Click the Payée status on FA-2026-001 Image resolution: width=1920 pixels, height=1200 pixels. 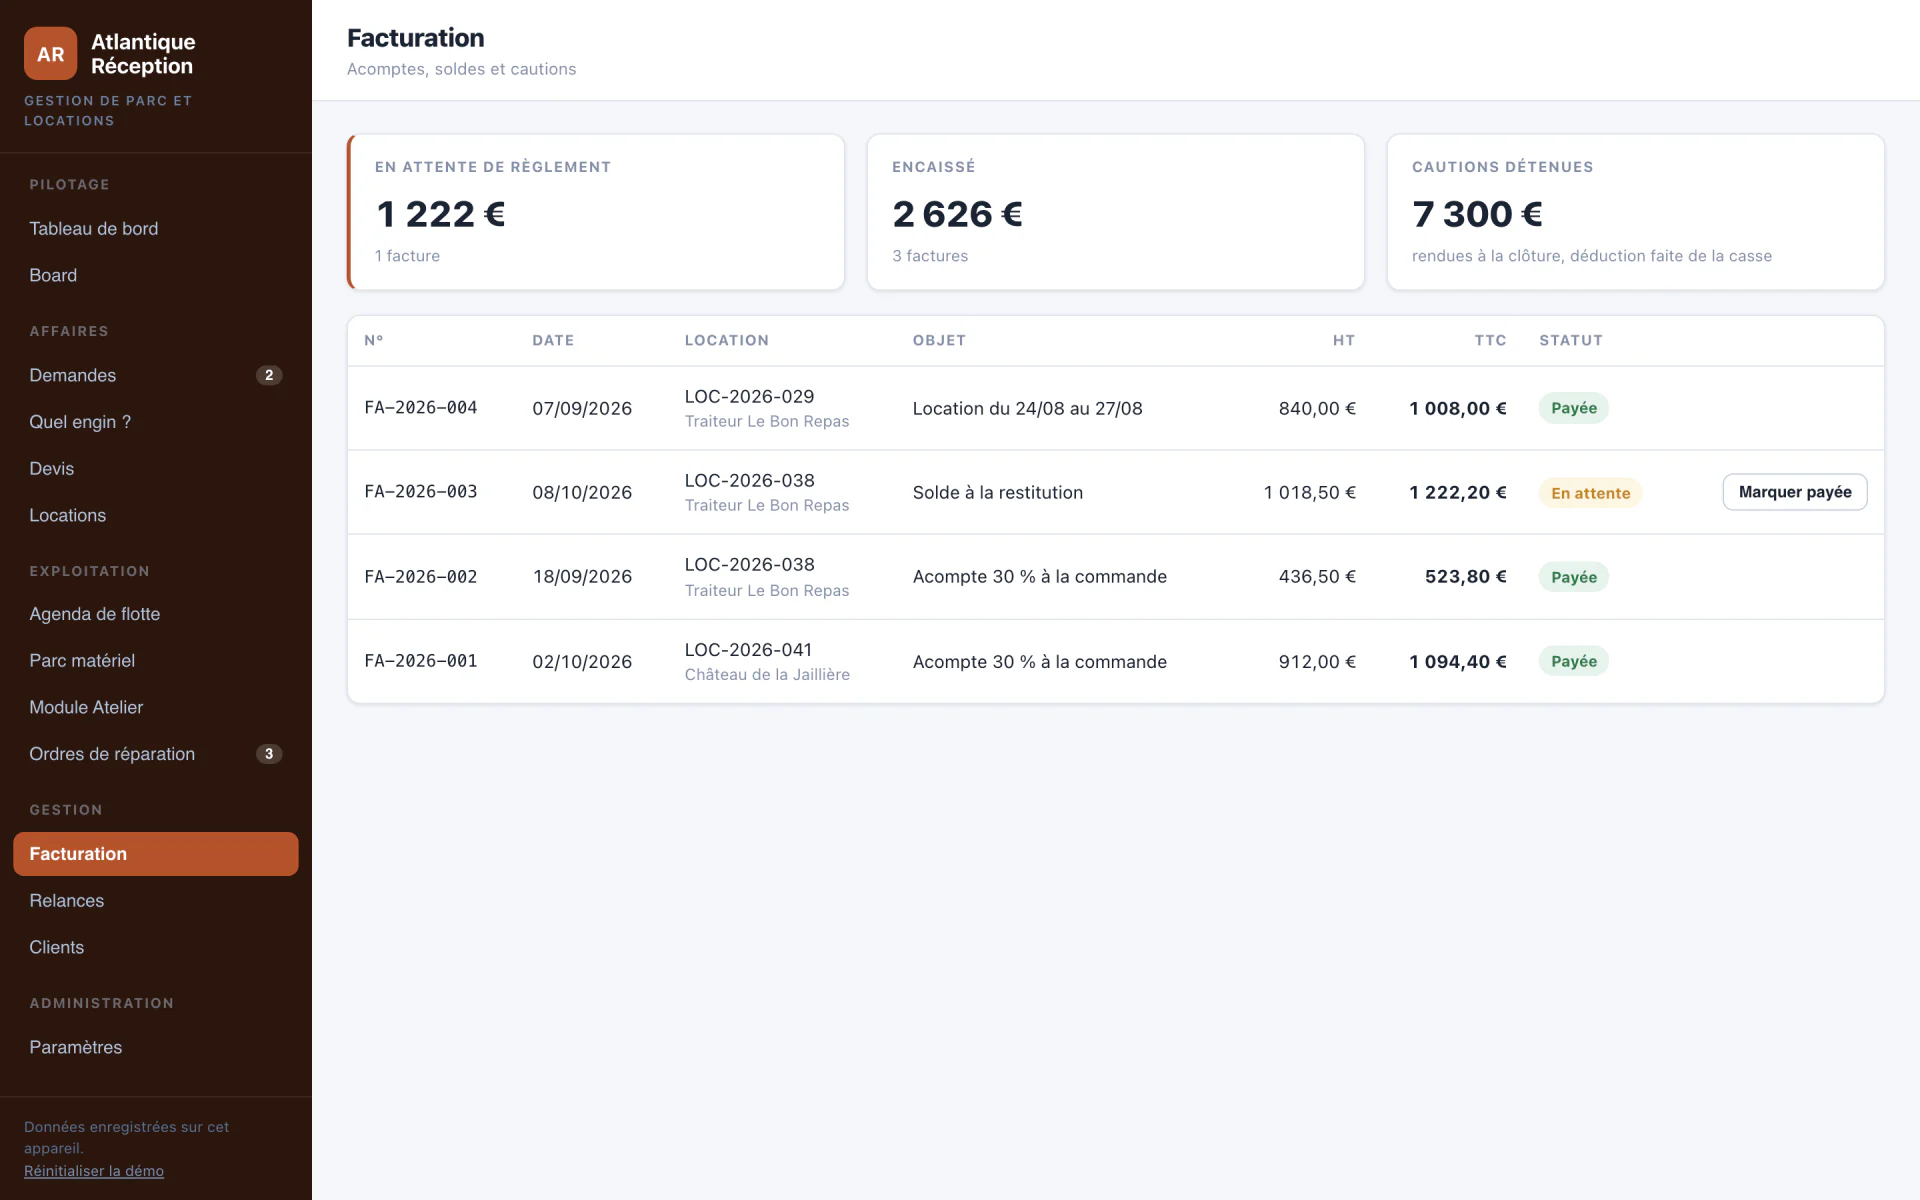pos(1574,661)
